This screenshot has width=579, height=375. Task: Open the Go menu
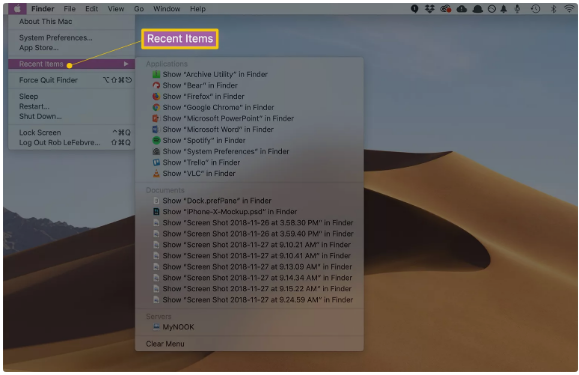coord(139,8)
